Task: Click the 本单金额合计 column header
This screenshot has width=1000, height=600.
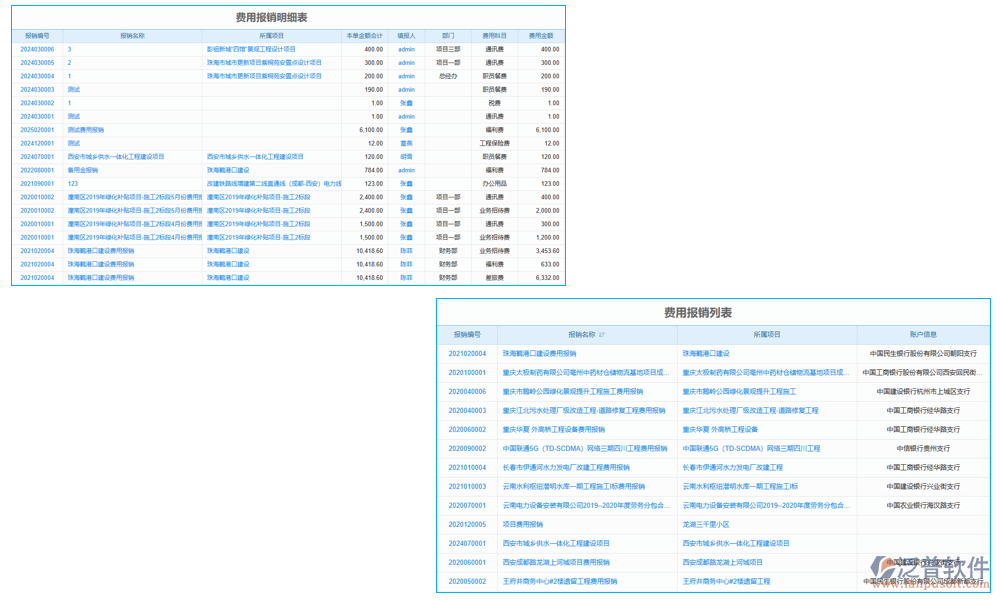Action: 363,35
